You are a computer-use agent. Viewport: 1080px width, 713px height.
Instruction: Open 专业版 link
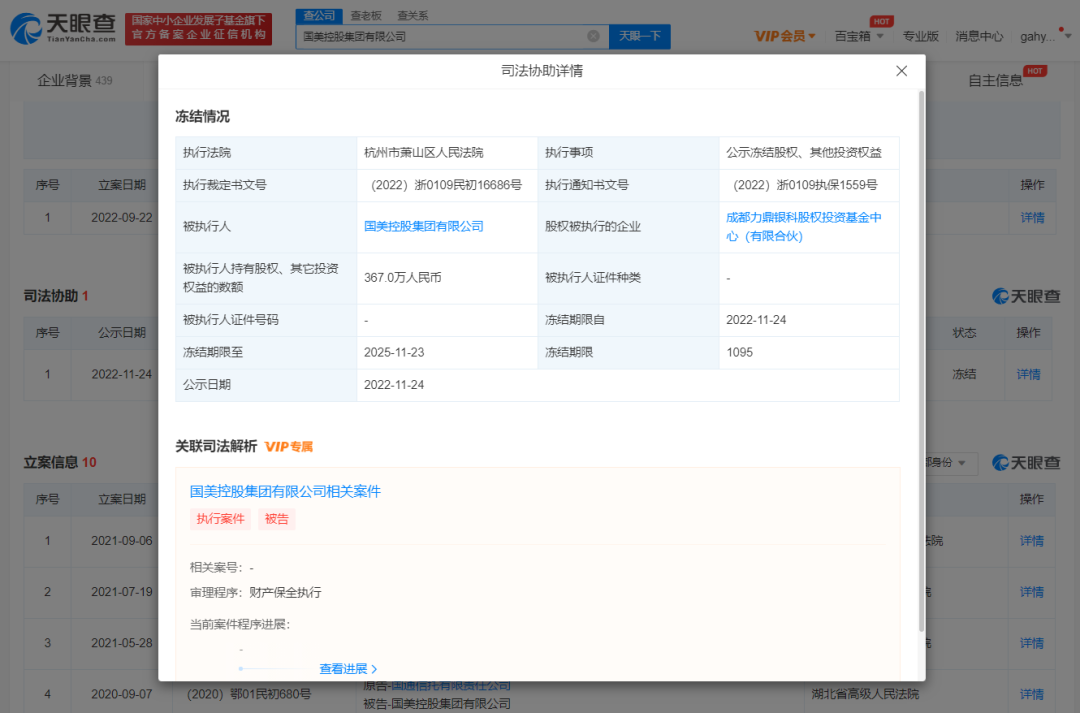[x=920, y=36]
